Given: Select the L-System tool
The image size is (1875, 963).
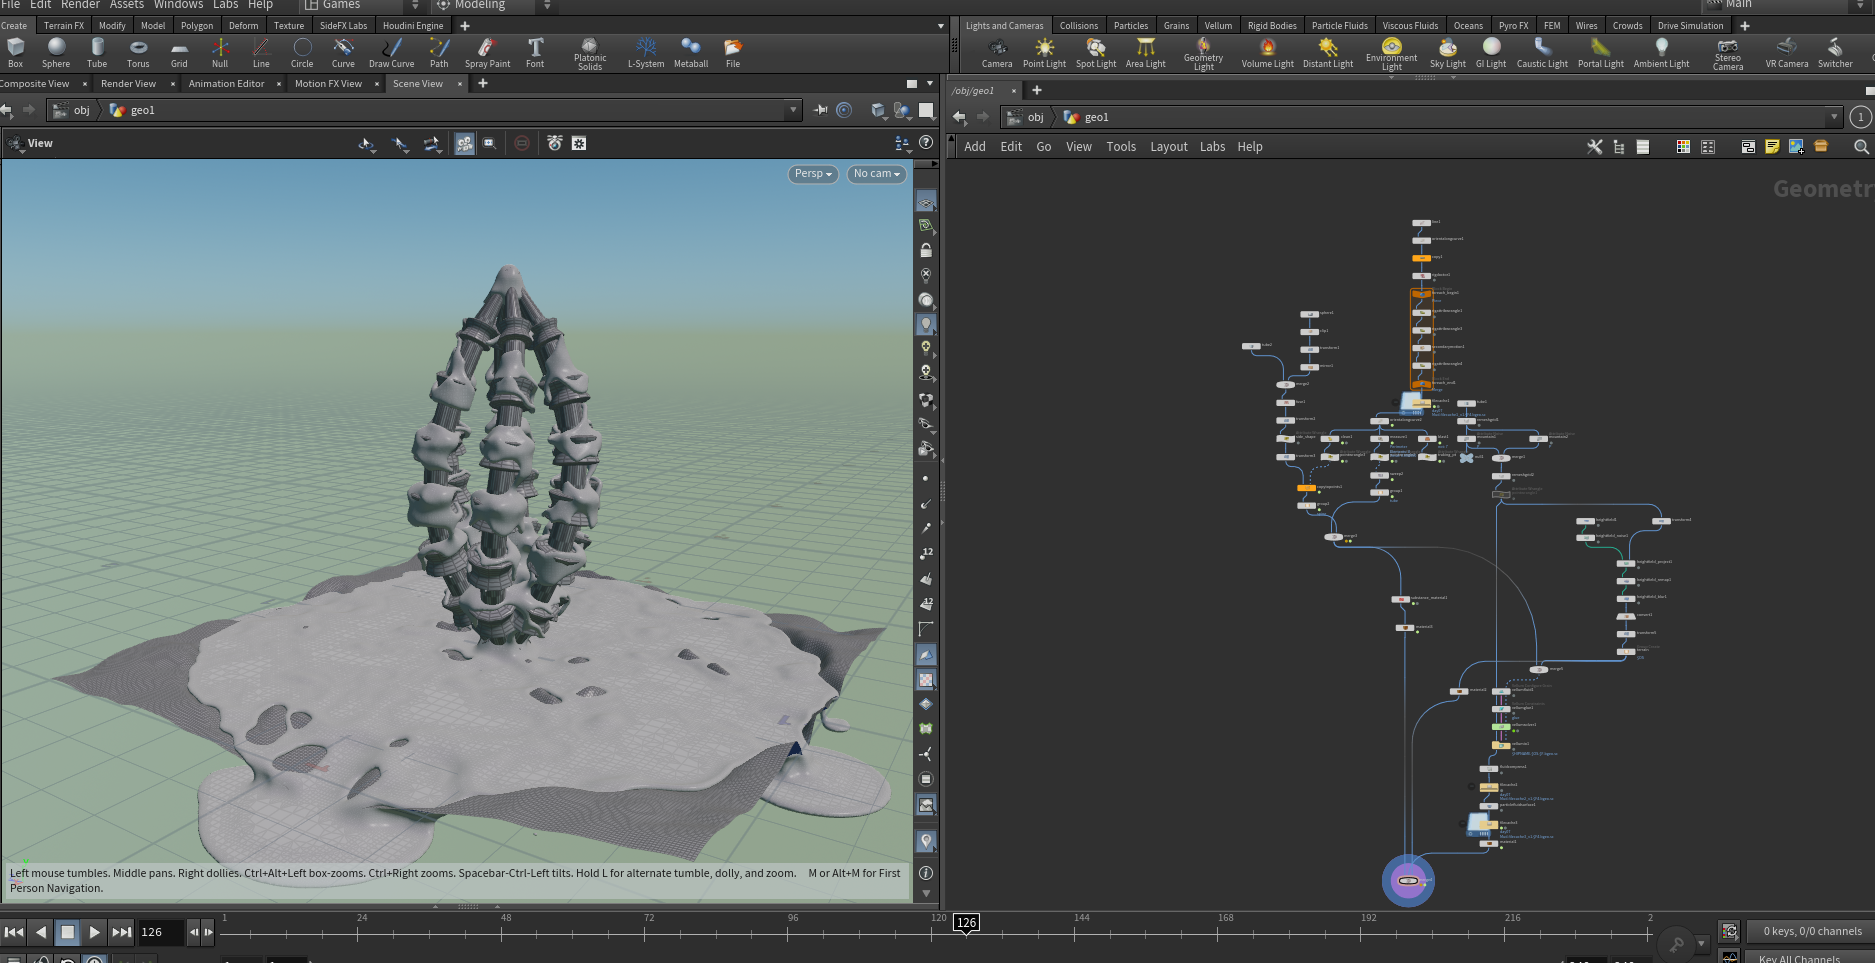Looking at the screenshot, I should tap(646, 52).
